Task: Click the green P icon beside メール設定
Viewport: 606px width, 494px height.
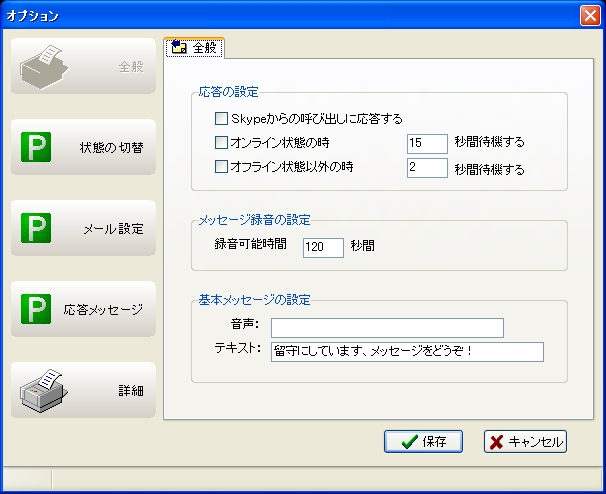Action: pos(36,228)
